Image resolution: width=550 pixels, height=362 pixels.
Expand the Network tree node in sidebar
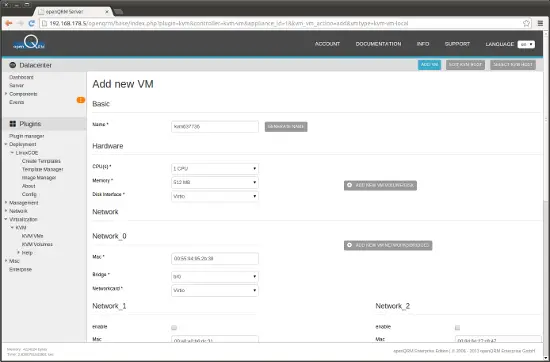coord(6,211)
